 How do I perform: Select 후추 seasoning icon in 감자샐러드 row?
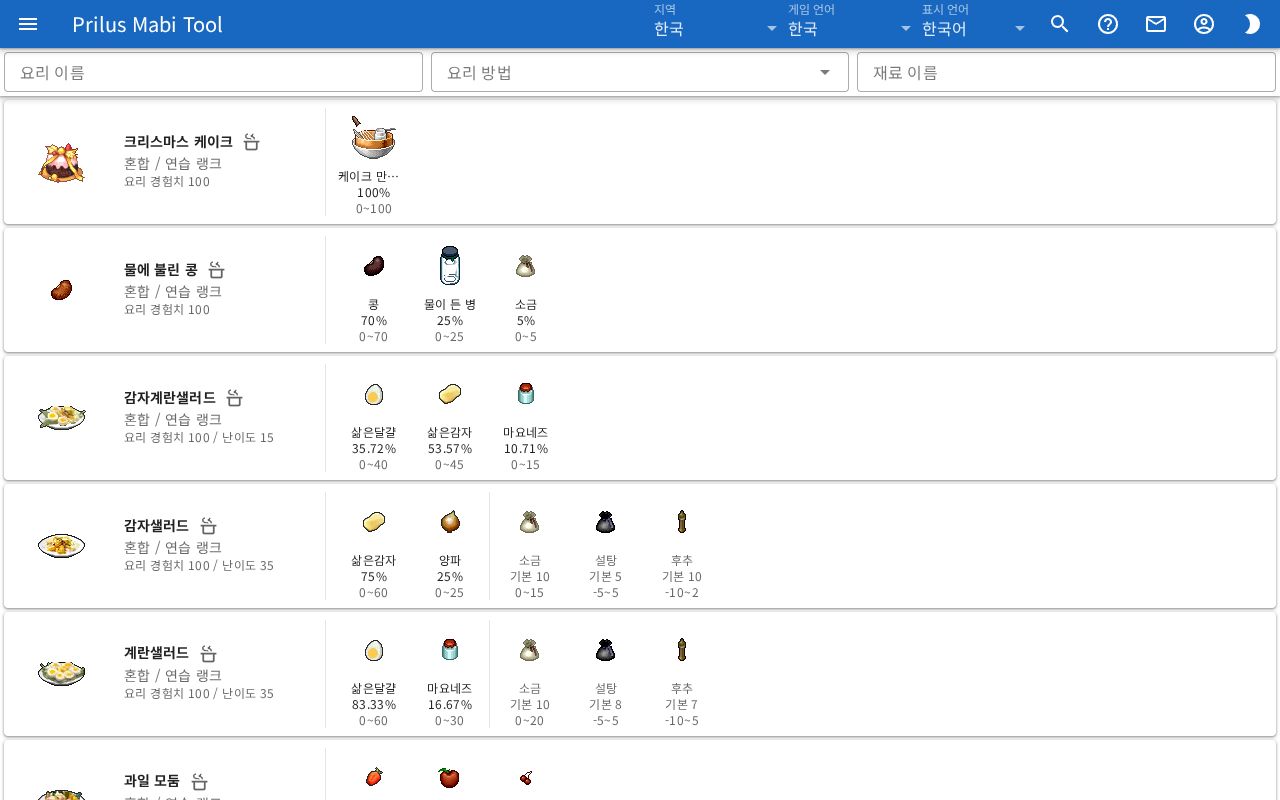(x=682, y=522)
